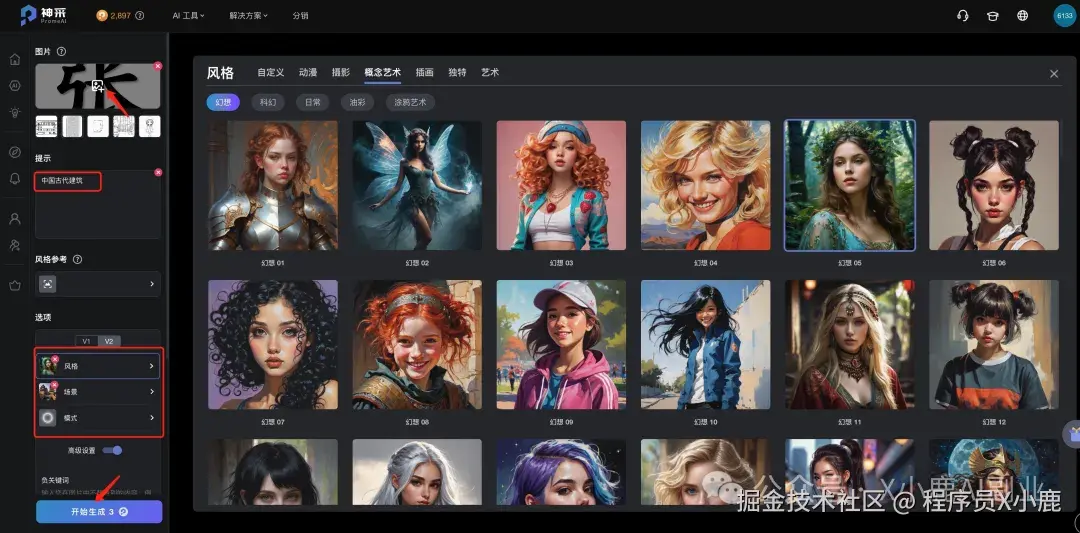Viewport: 1080px width, 533px height.
Task: Open customer support headset icon
Action: (x=963, y=16)
